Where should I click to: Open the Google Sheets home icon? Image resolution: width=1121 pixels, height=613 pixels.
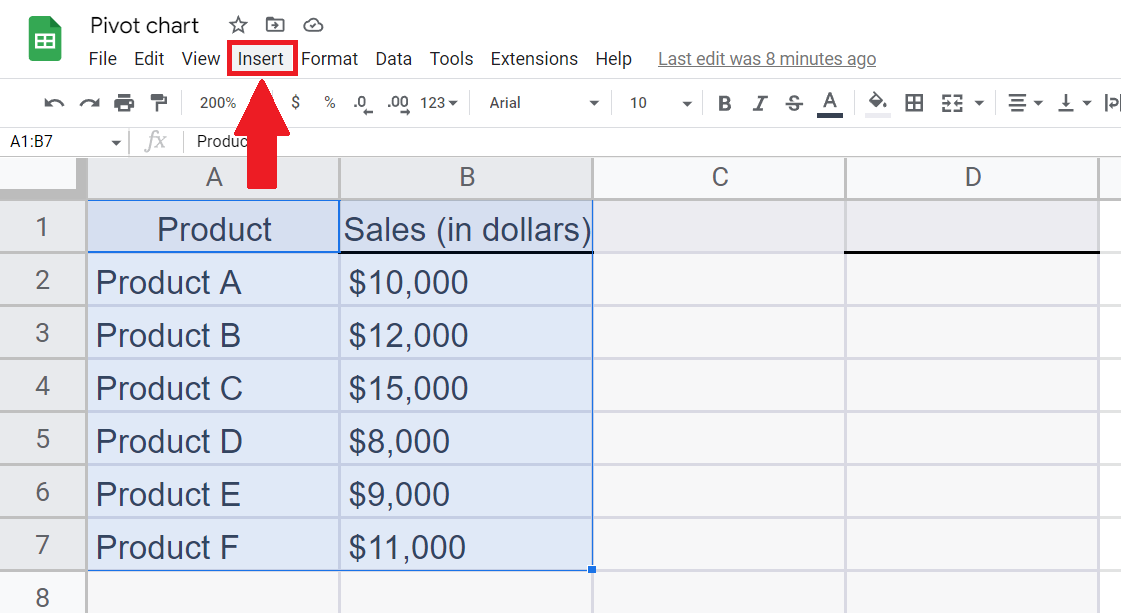click(44, 39)
